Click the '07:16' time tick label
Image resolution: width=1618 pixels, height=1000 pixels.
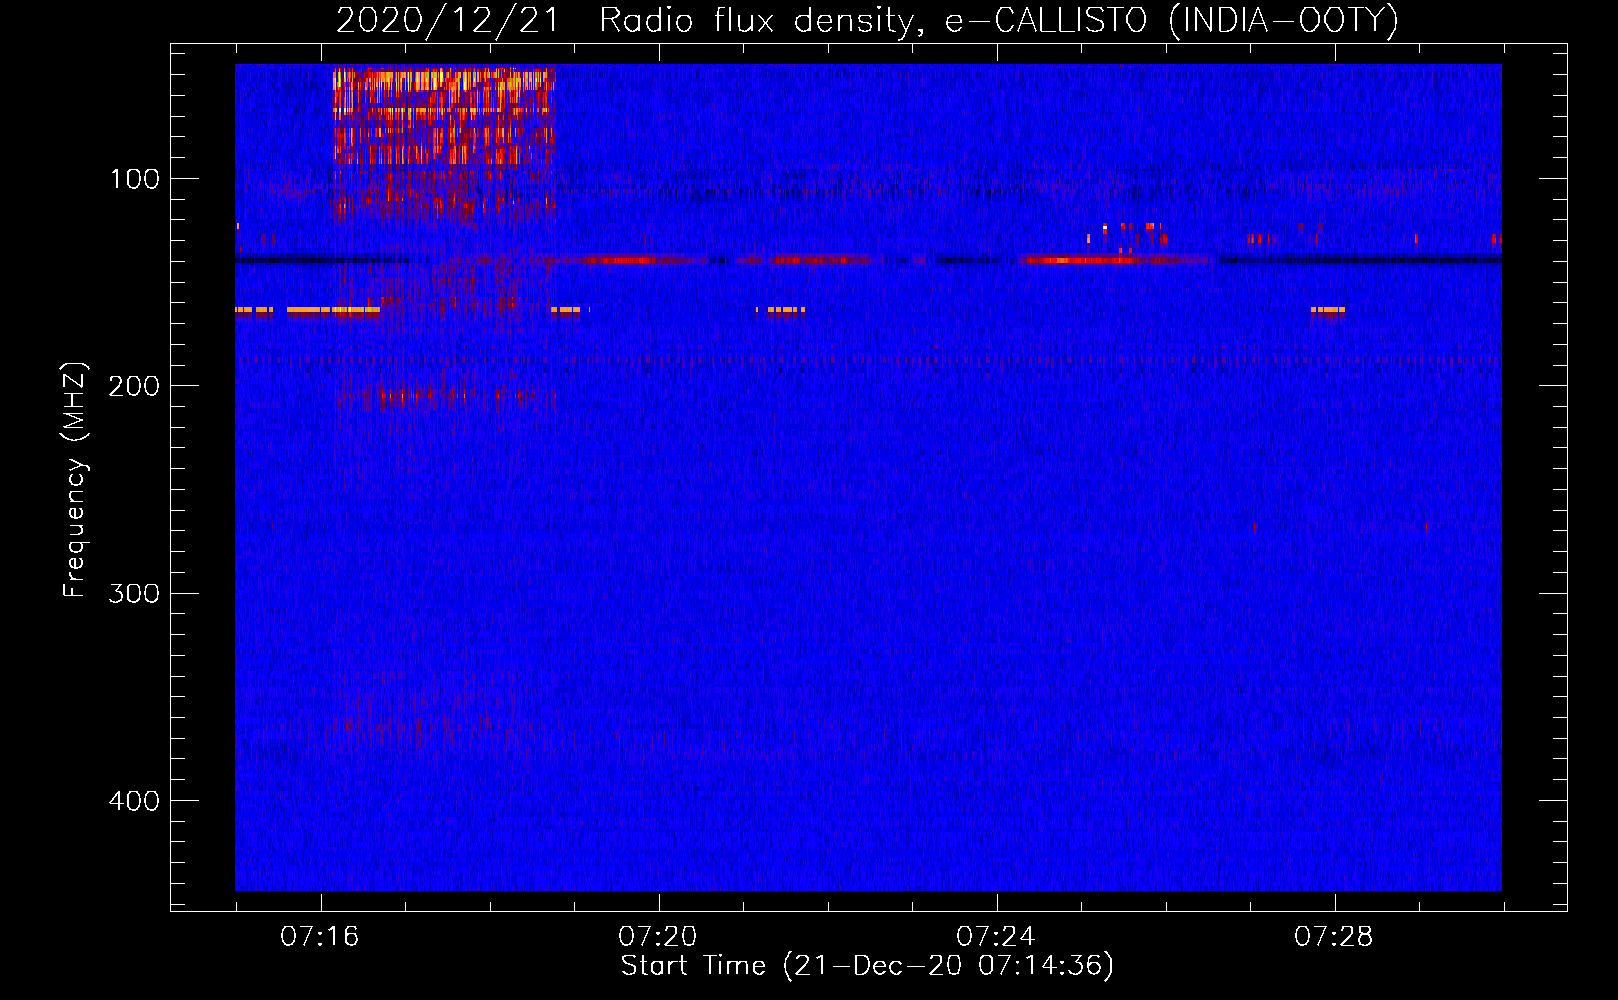(x=320, y=937)
